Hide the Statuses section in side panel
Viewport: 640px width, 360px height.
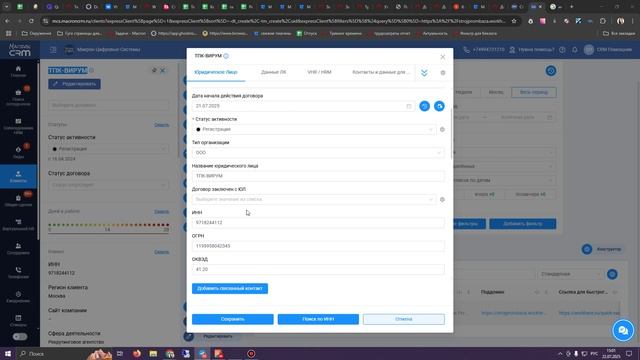pos(162,125)
